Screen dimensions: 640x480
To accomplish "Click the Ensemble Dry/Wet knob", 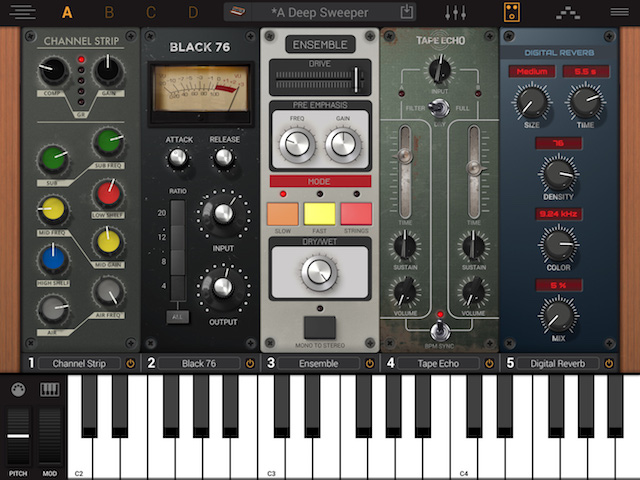I will [320, 273].
